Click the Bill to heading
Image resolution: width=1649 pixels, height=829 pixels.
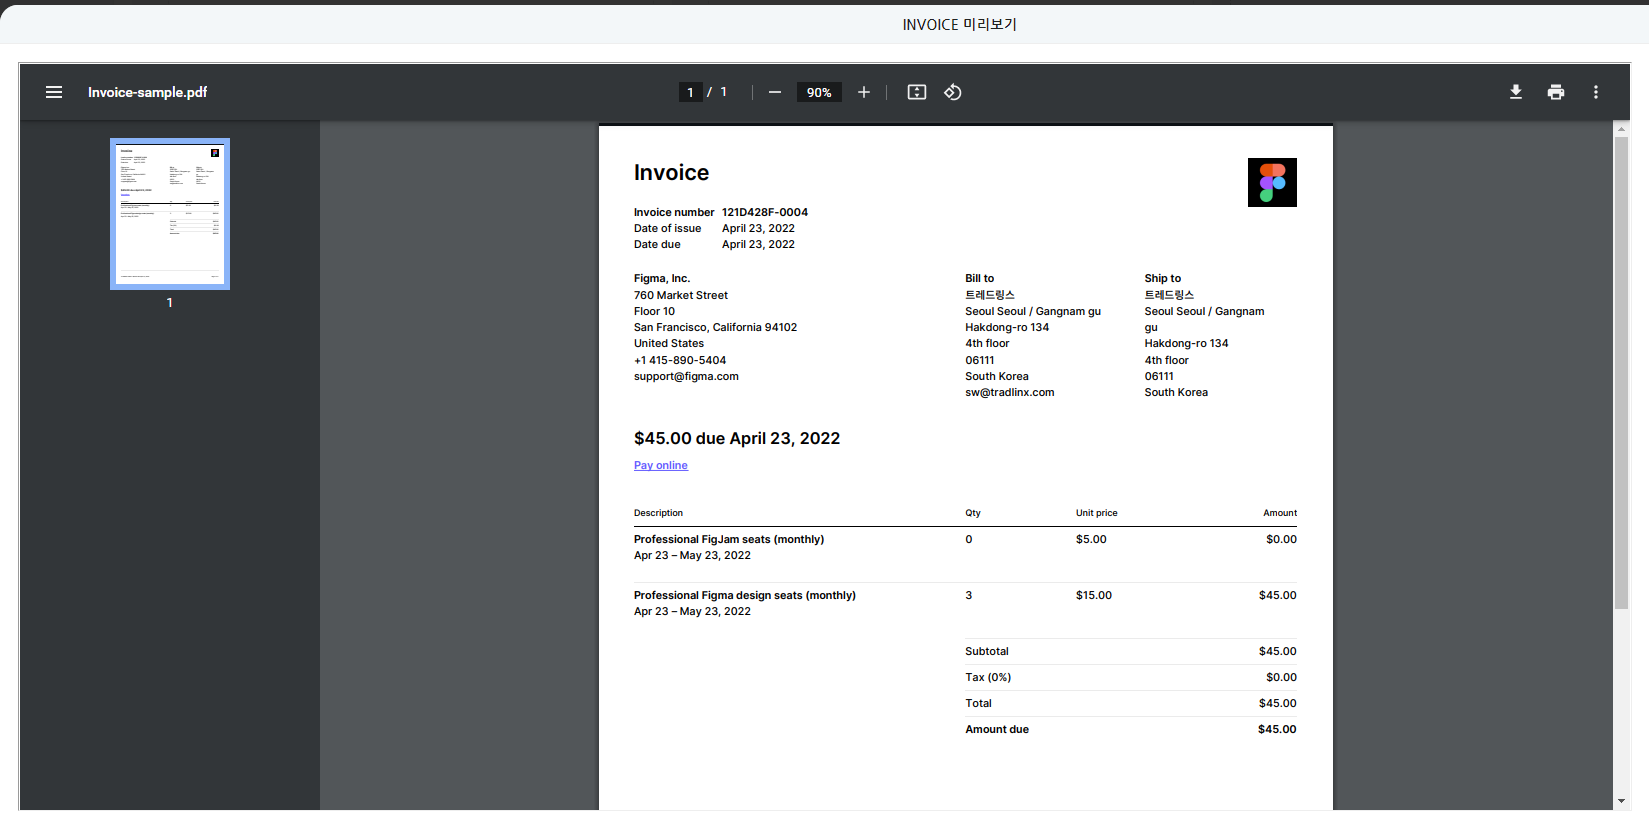click(979, 278)
